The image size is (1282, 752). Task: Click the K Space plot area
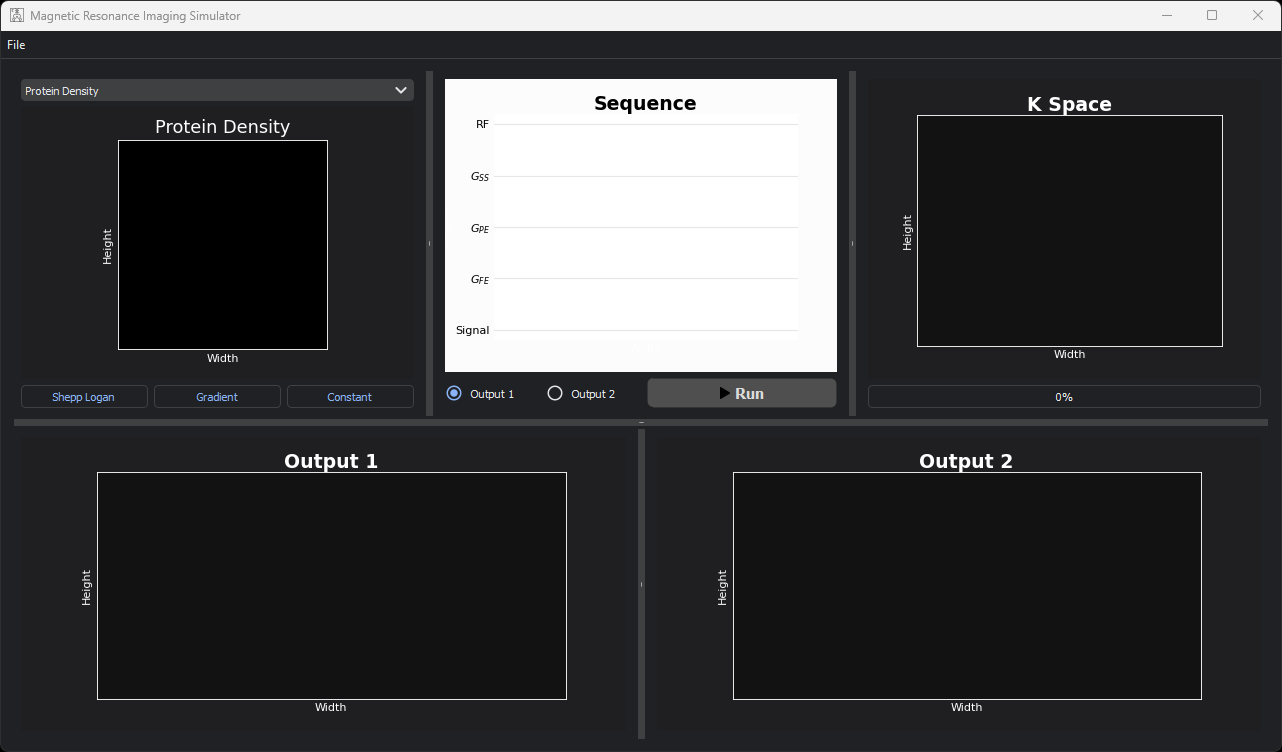click(1070, 231)
